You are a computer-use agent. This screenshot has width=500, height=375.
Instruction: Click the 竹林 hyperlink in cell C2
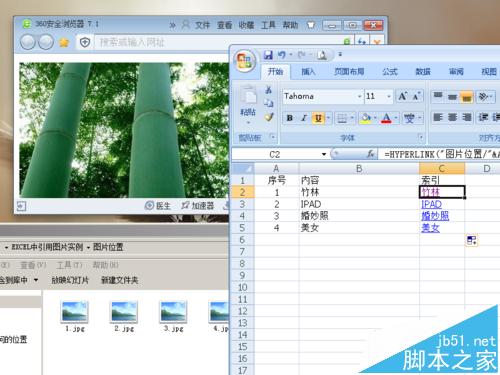coord(430,192)
